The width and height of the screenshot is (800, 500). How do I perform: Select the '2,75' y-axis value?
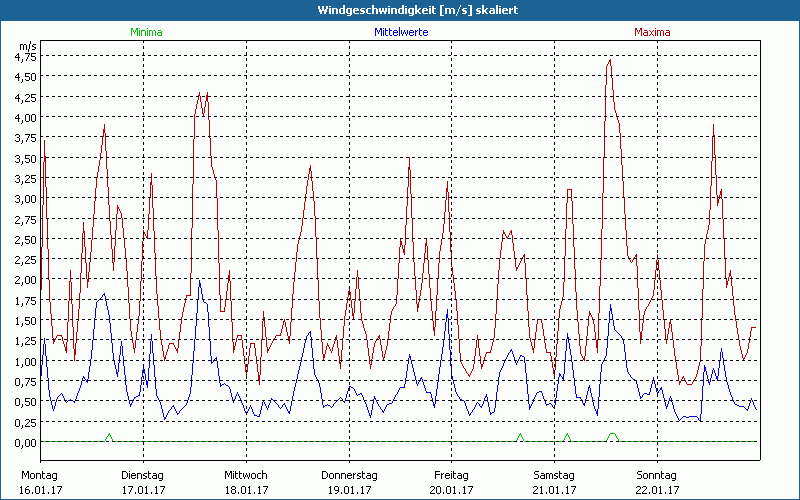click(26, 219)
